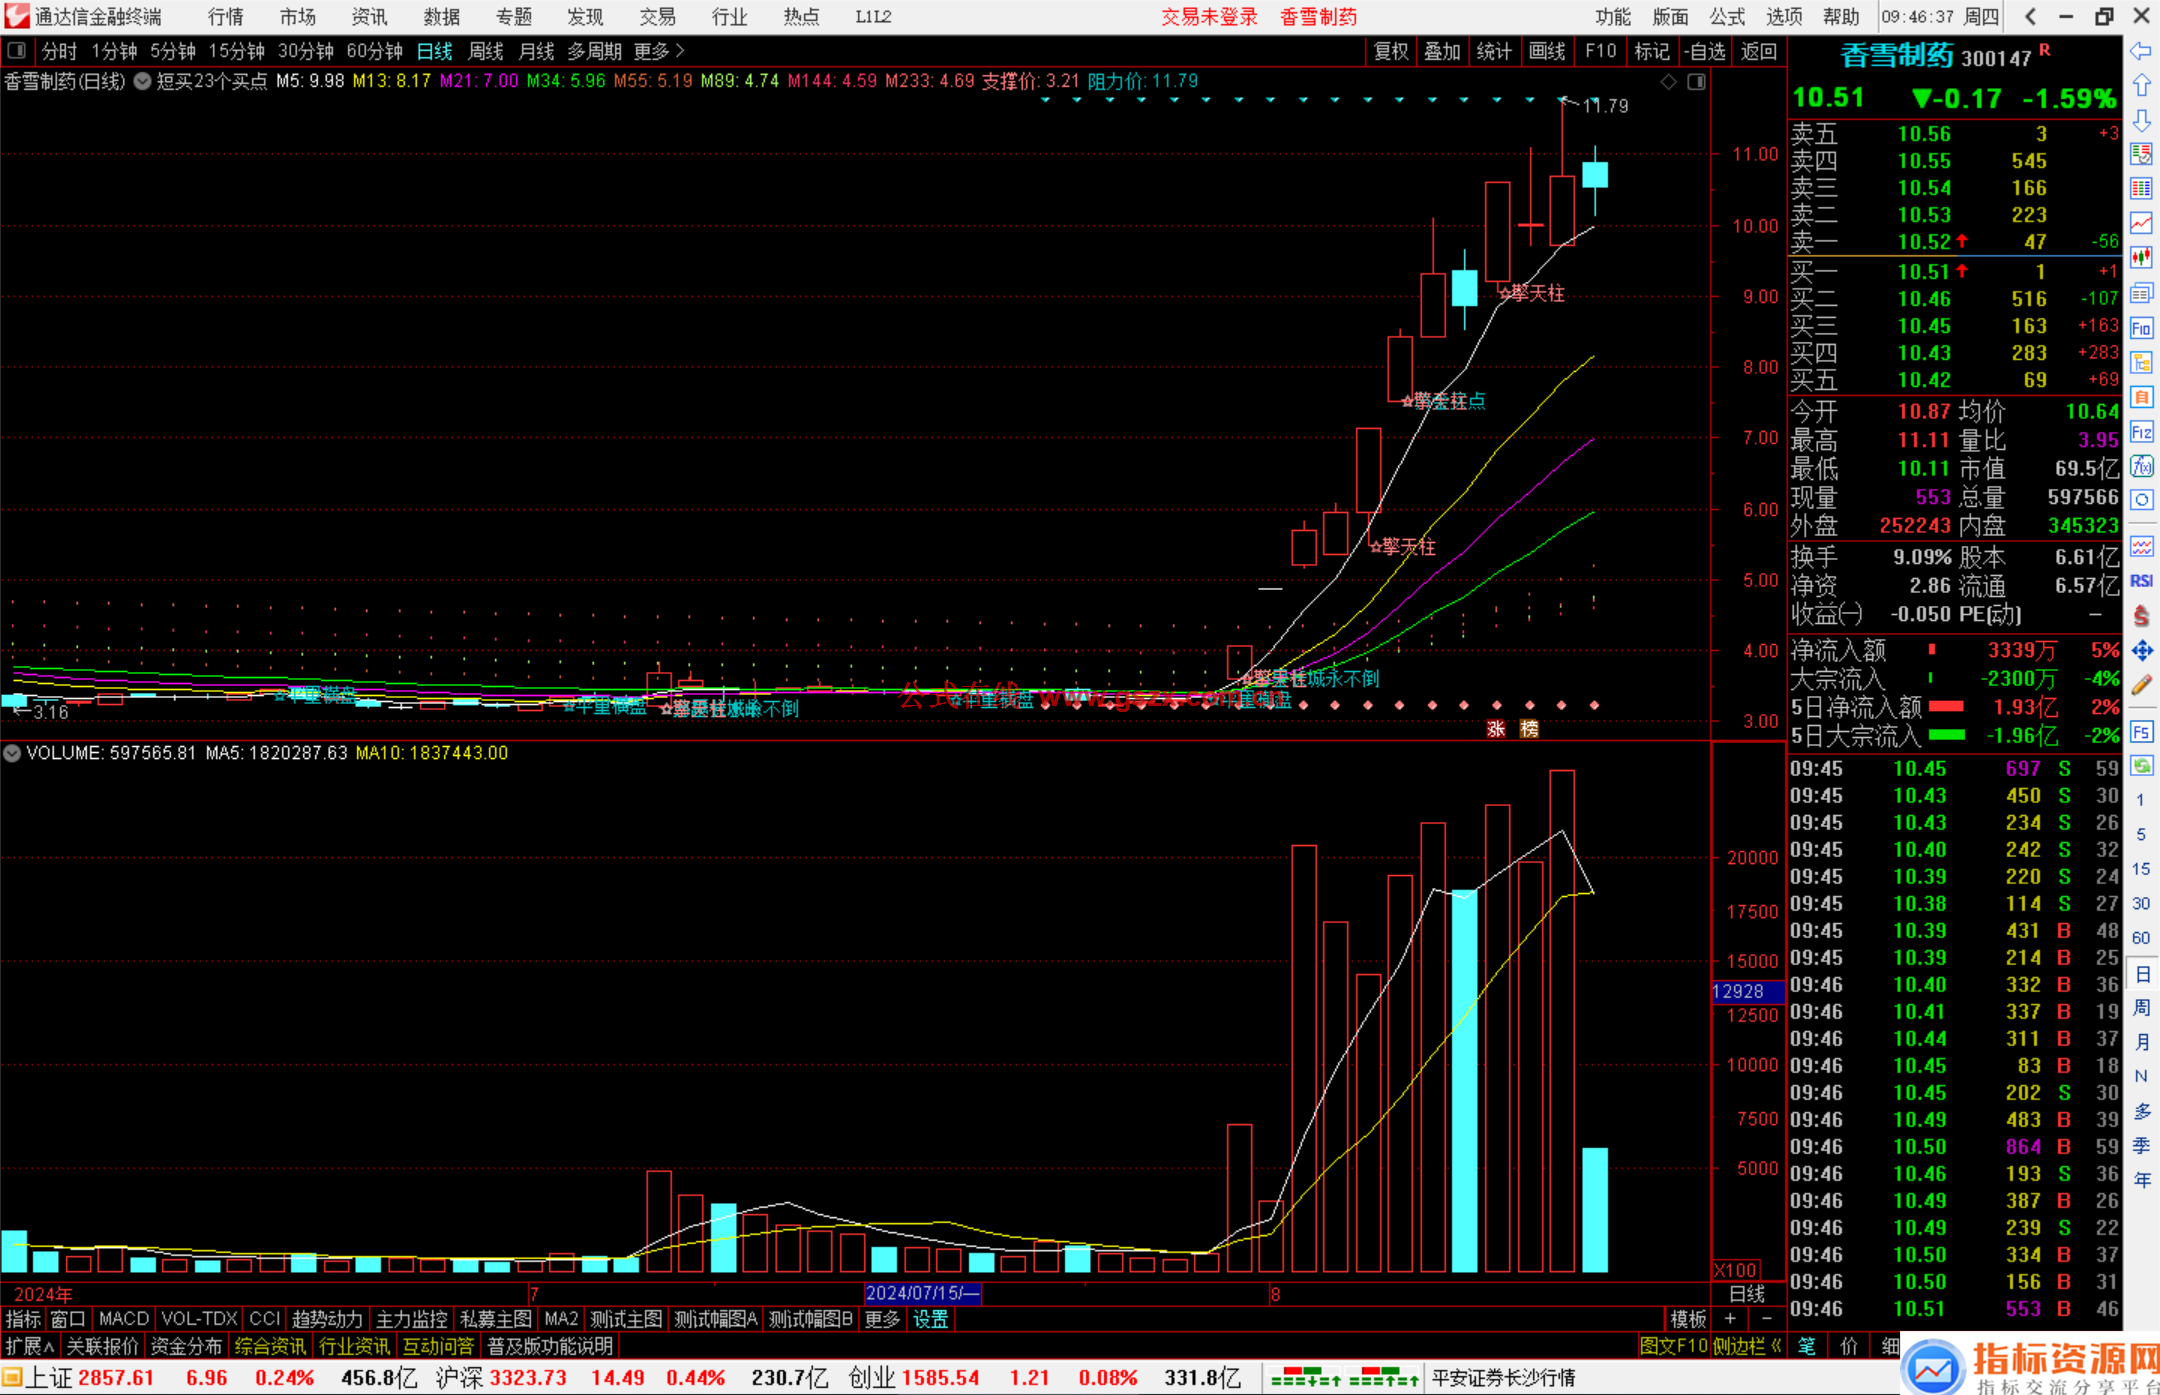Viewport: 2160px width, 1395px height.
Task: Click the back arrow icon in right sidebar
Action: click(2141, 51)
